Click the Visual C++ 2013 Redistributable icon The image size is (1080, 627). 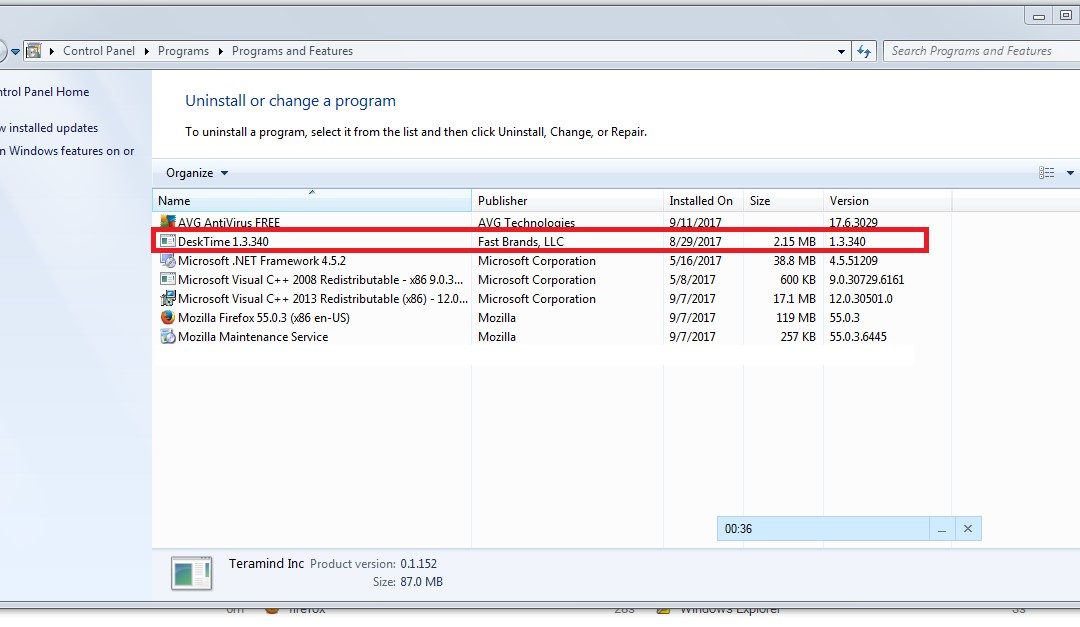pos(167,298)
